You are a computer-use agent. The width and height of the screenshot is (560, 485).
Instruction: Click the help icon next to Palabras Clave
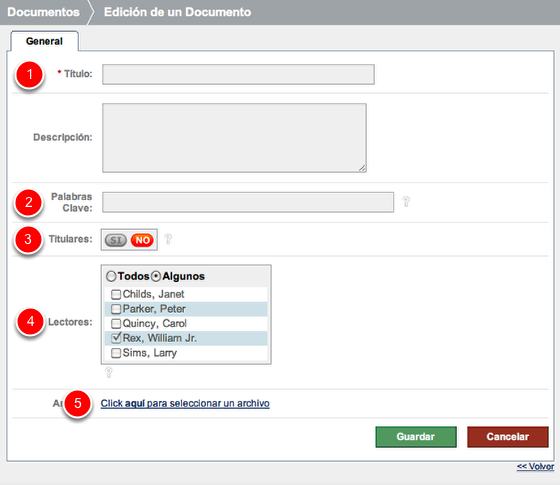[406, 201]
